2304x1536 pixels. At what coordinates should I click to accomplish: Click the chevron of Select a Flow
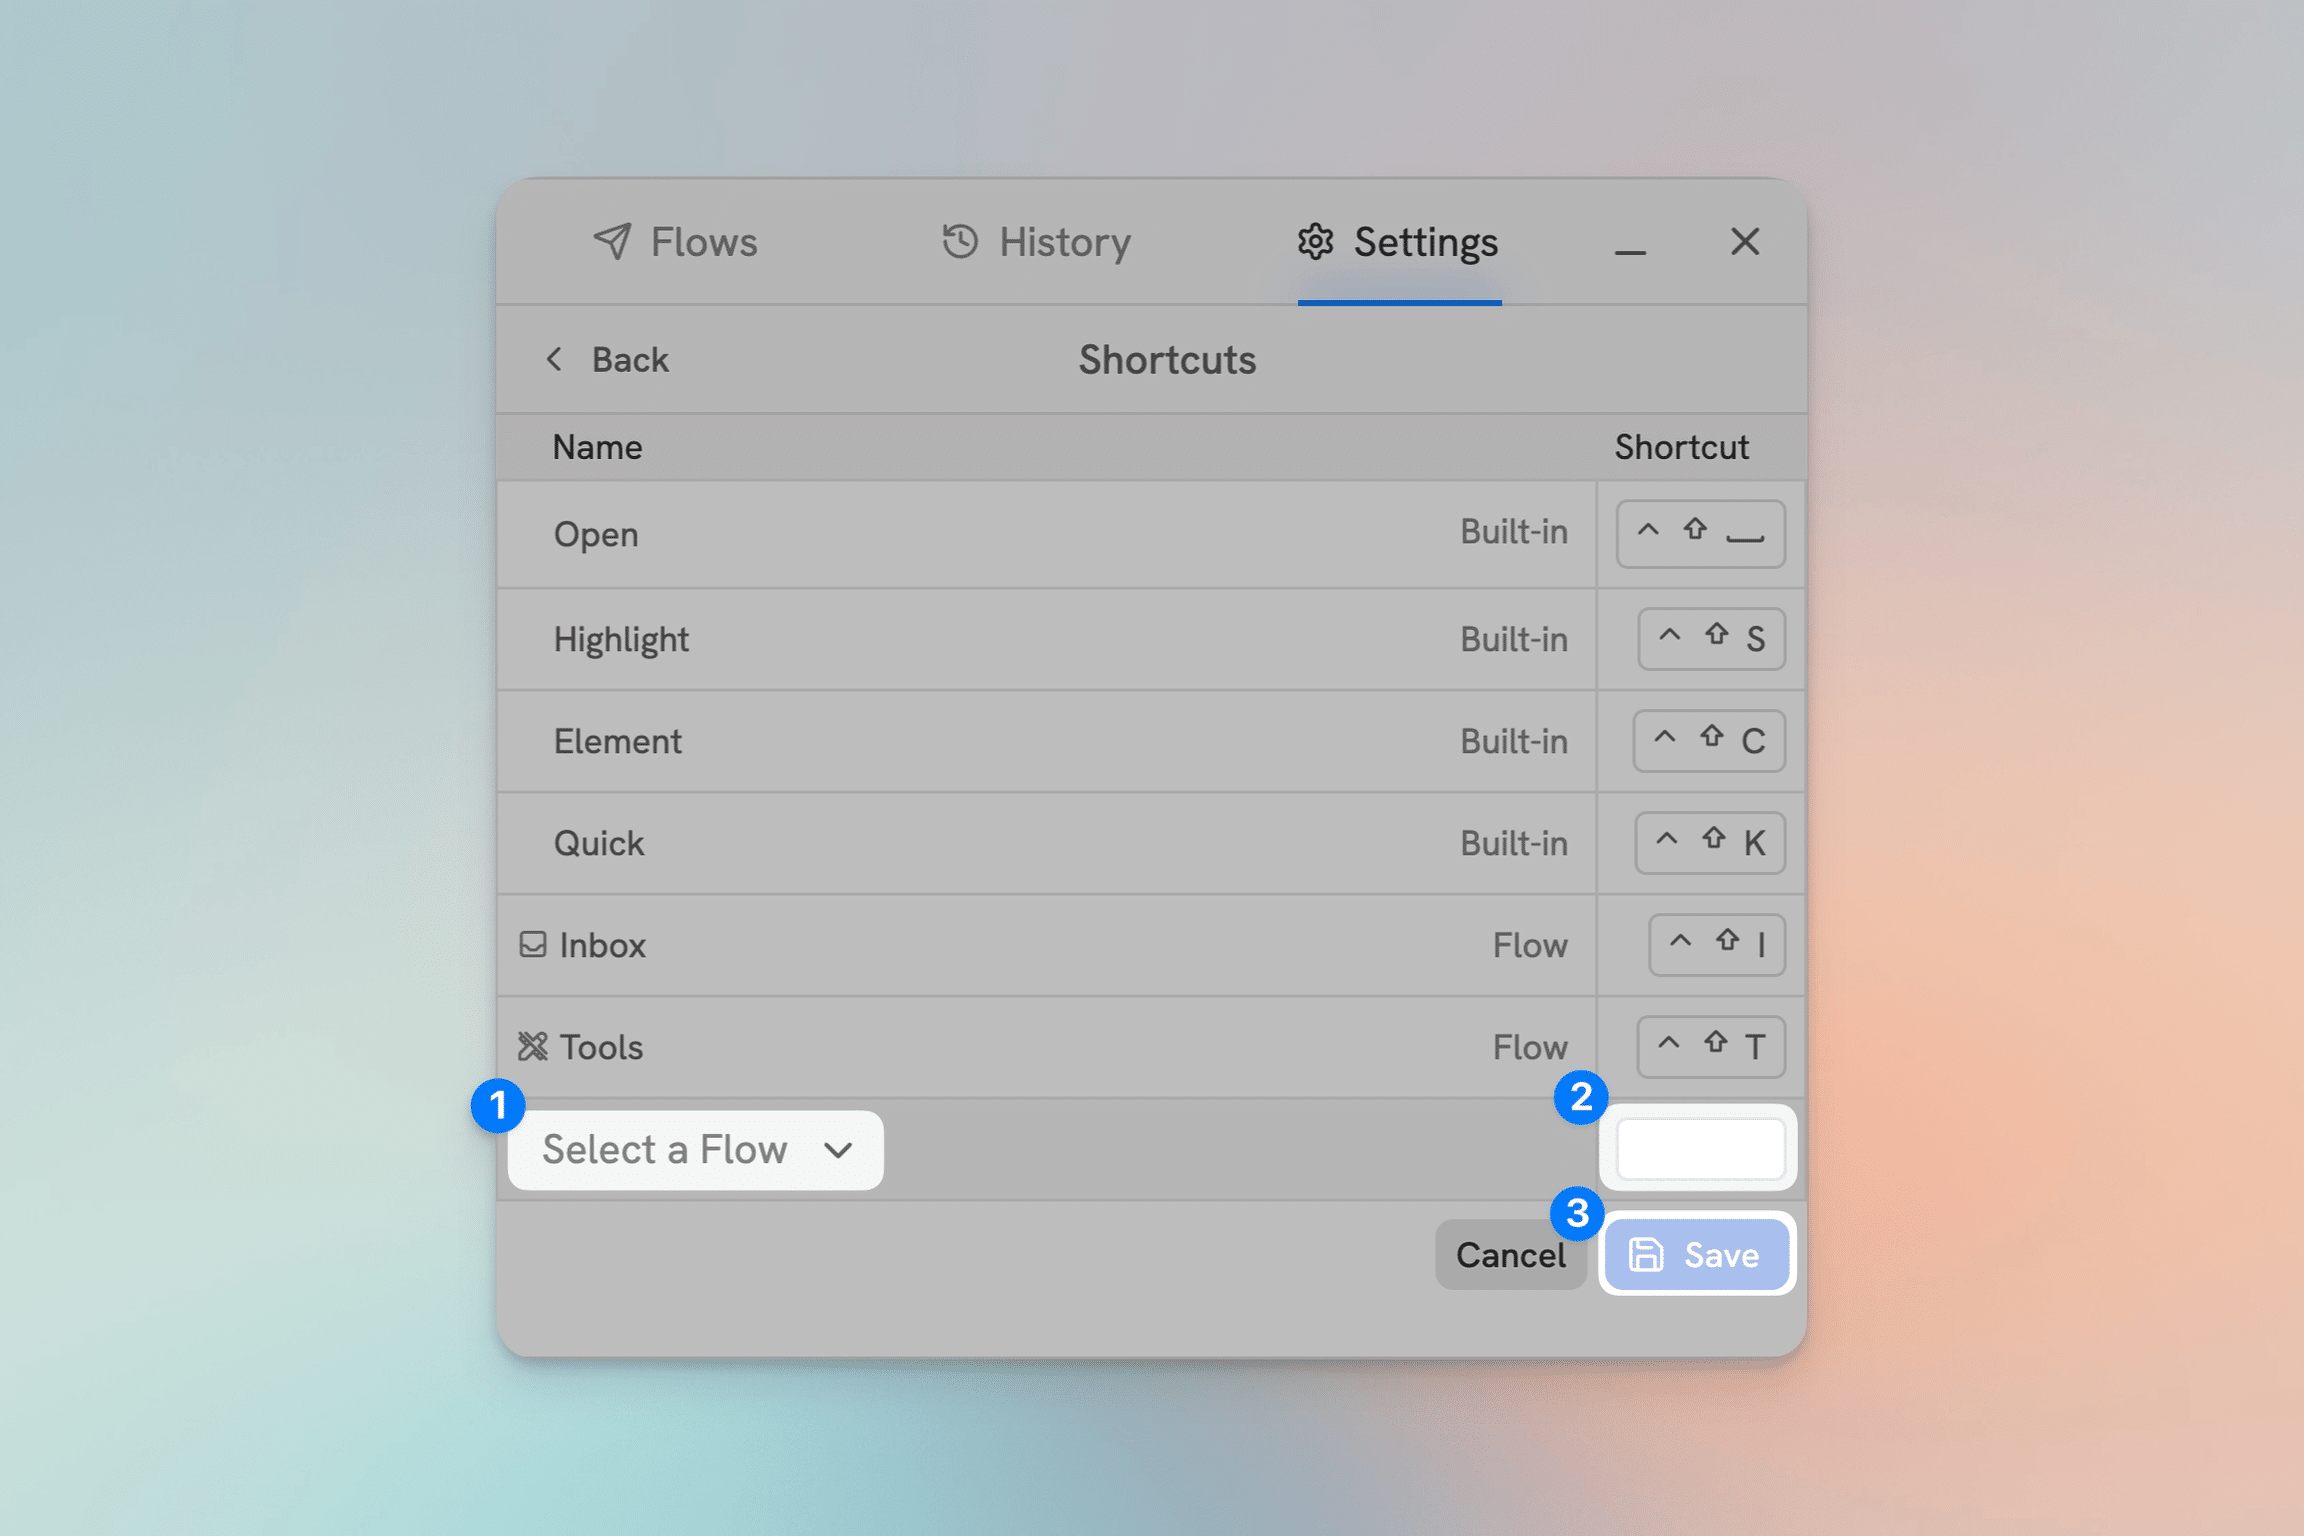[x=838, y=1151]
